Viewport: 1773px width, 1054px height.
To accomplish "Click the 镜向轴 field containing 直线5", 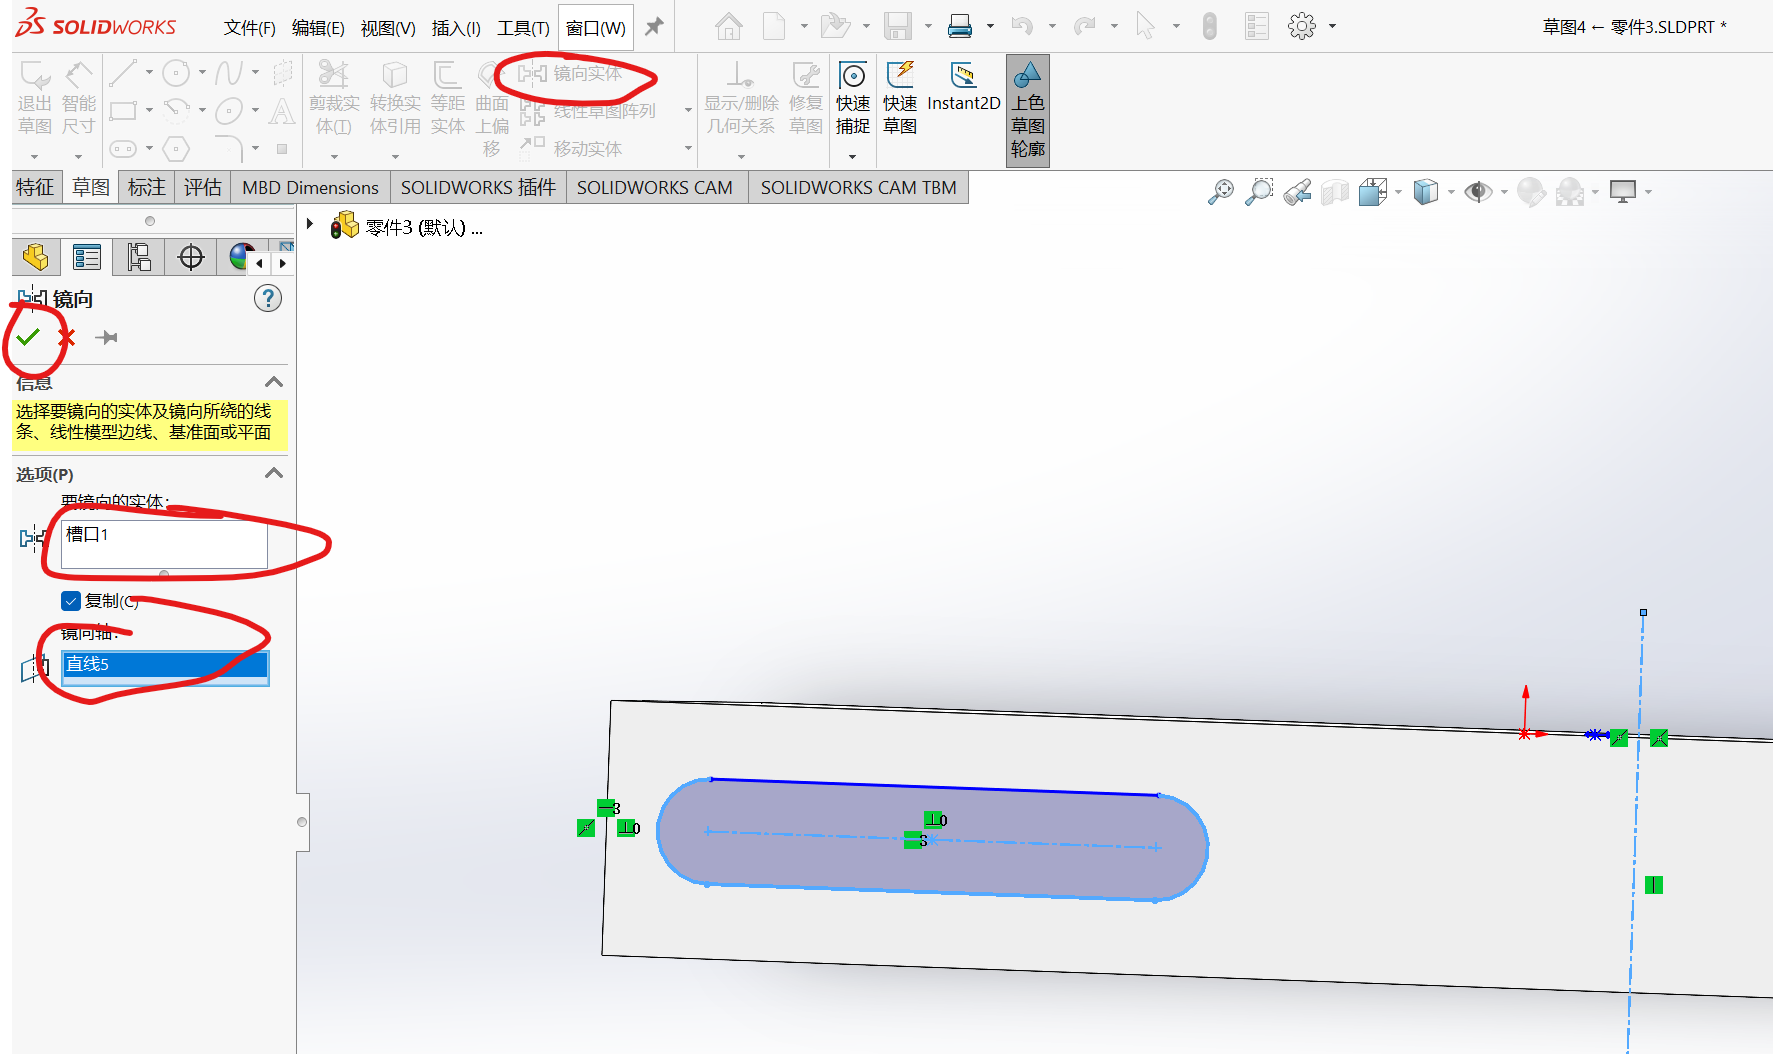I will click(165, 665).
